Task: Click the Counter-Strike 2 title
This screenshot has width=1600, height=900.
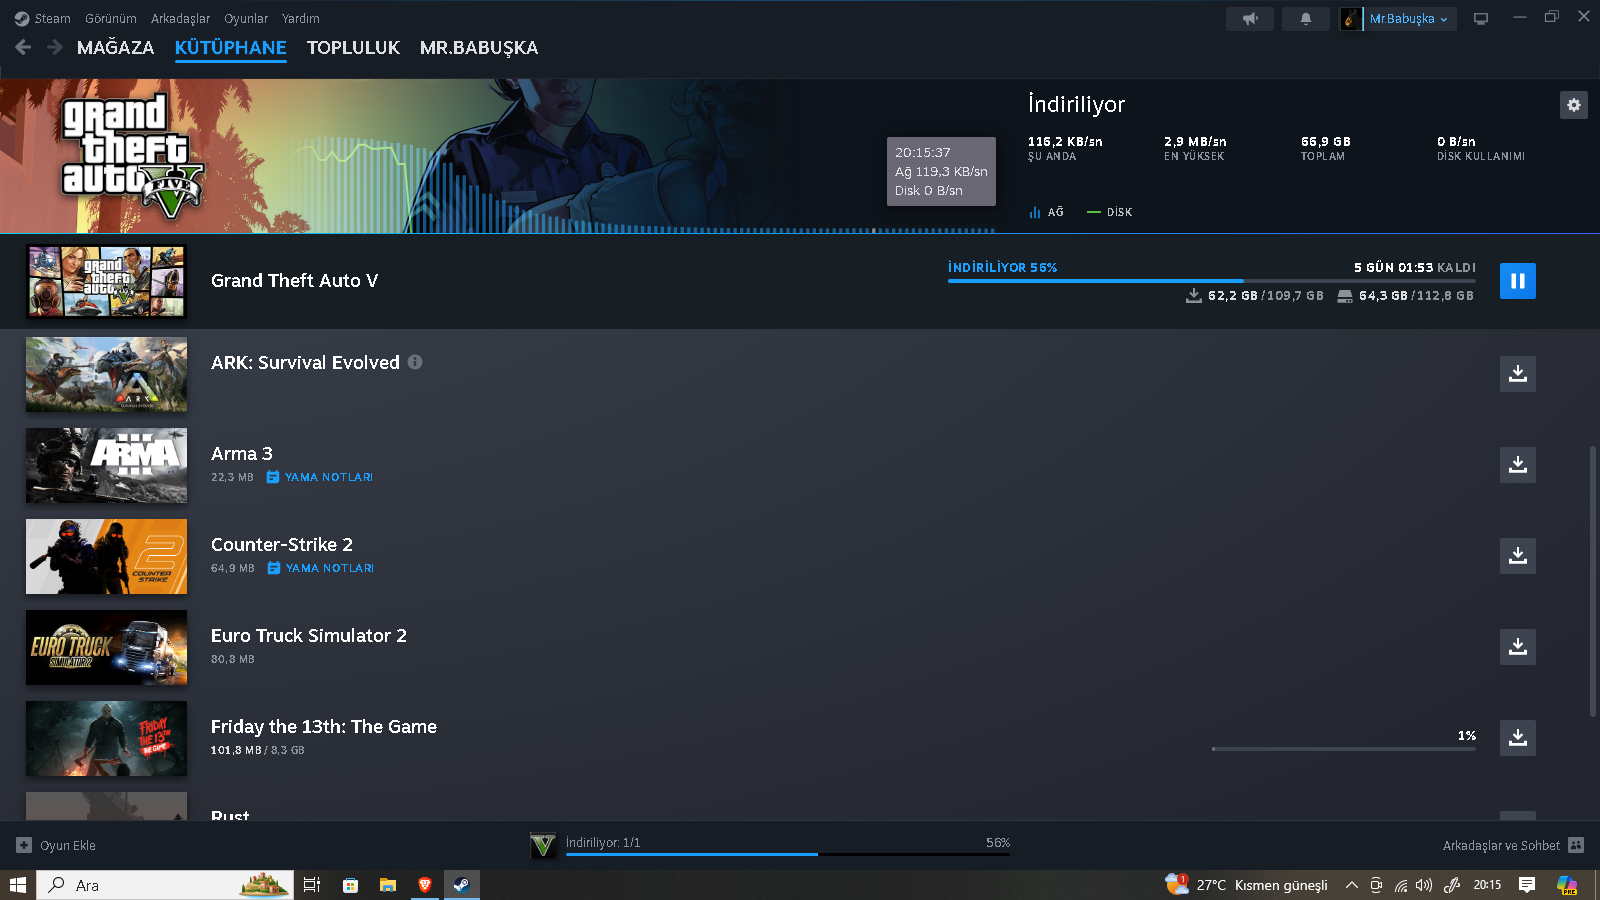Action: click(x=282, y=545)
